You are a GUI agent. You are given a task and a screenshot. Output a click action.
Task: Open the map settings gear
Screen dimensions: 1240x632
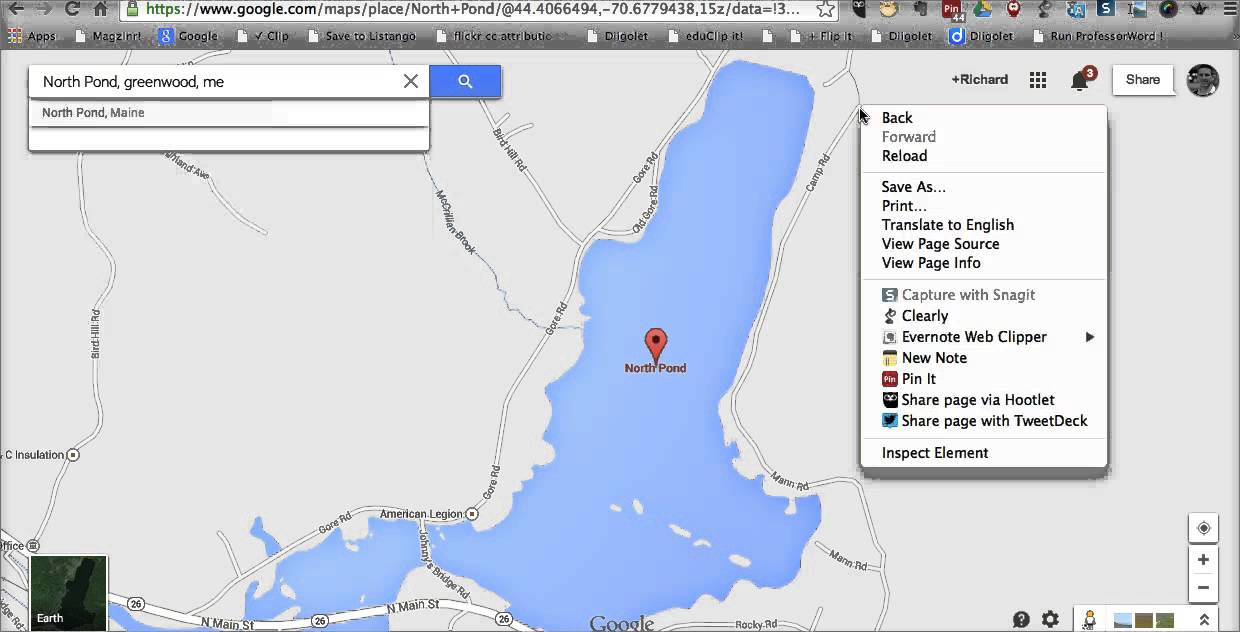pos(1050,620)
